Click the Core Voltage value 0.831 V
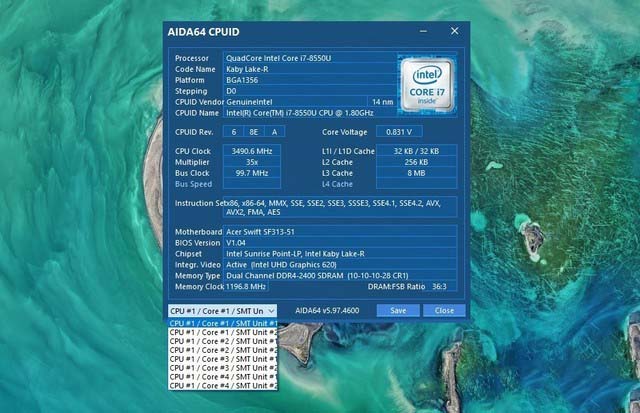Viewport: 640px width, 413px height. tap(399, 132)
